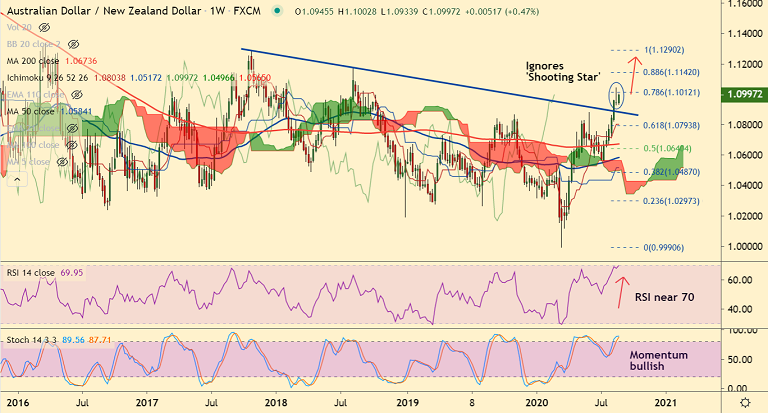768x413 pixels.
Task: Click the RSI value 69.95
Action: point(72,273)
